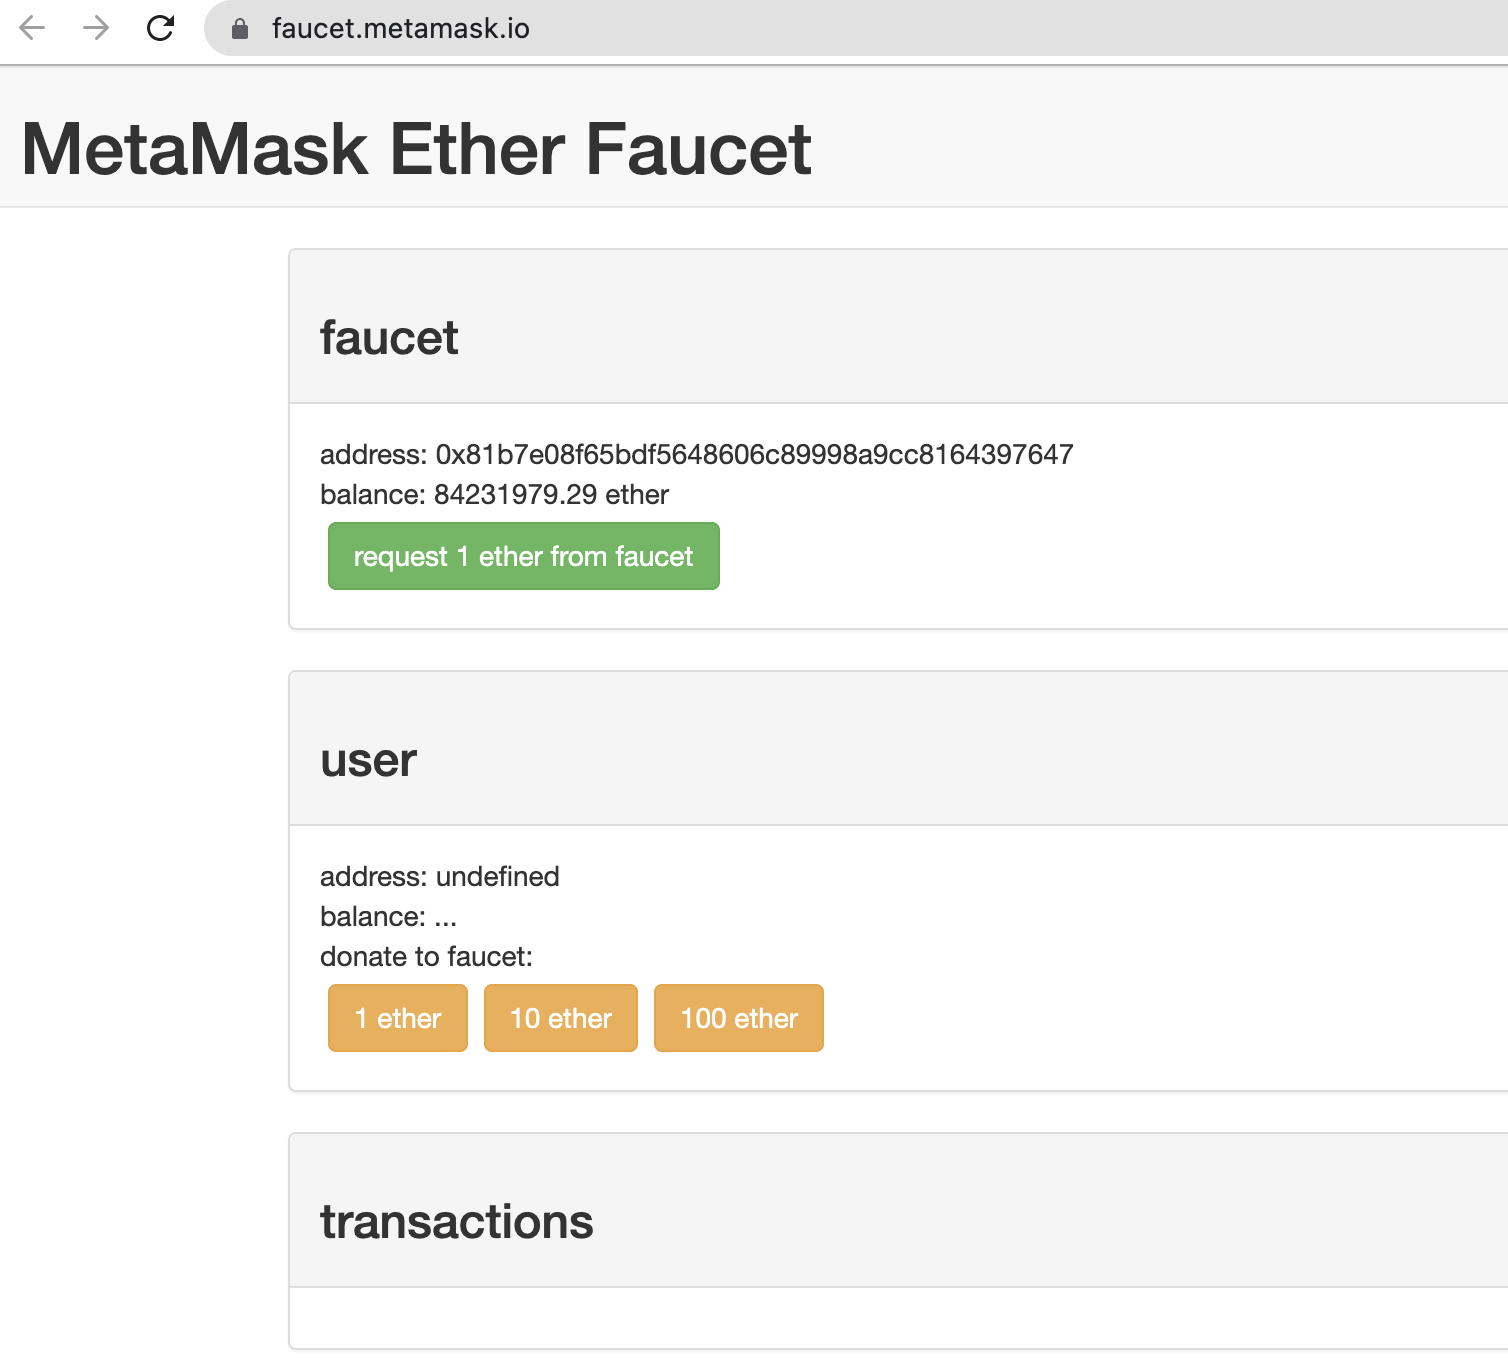Image resolution: width=1508 pixels, height=1372 pixels.
Task: Click the faucet balance 84231979.29 ether text
Action: click(x=551, y=495)
